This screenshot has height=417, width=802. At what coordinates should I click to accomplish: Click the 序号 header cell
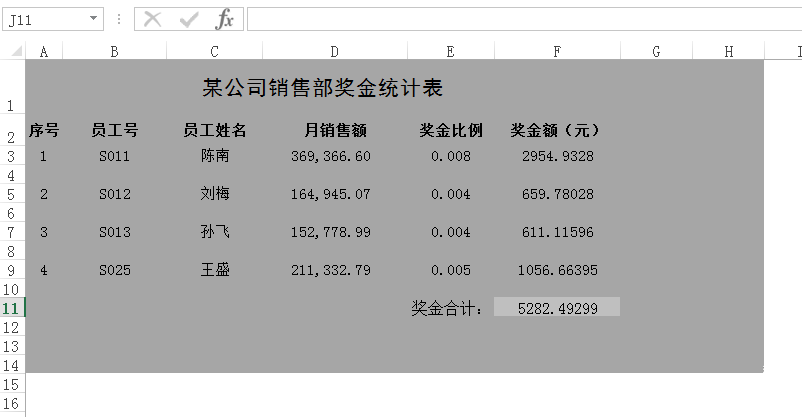pos(44,130)
